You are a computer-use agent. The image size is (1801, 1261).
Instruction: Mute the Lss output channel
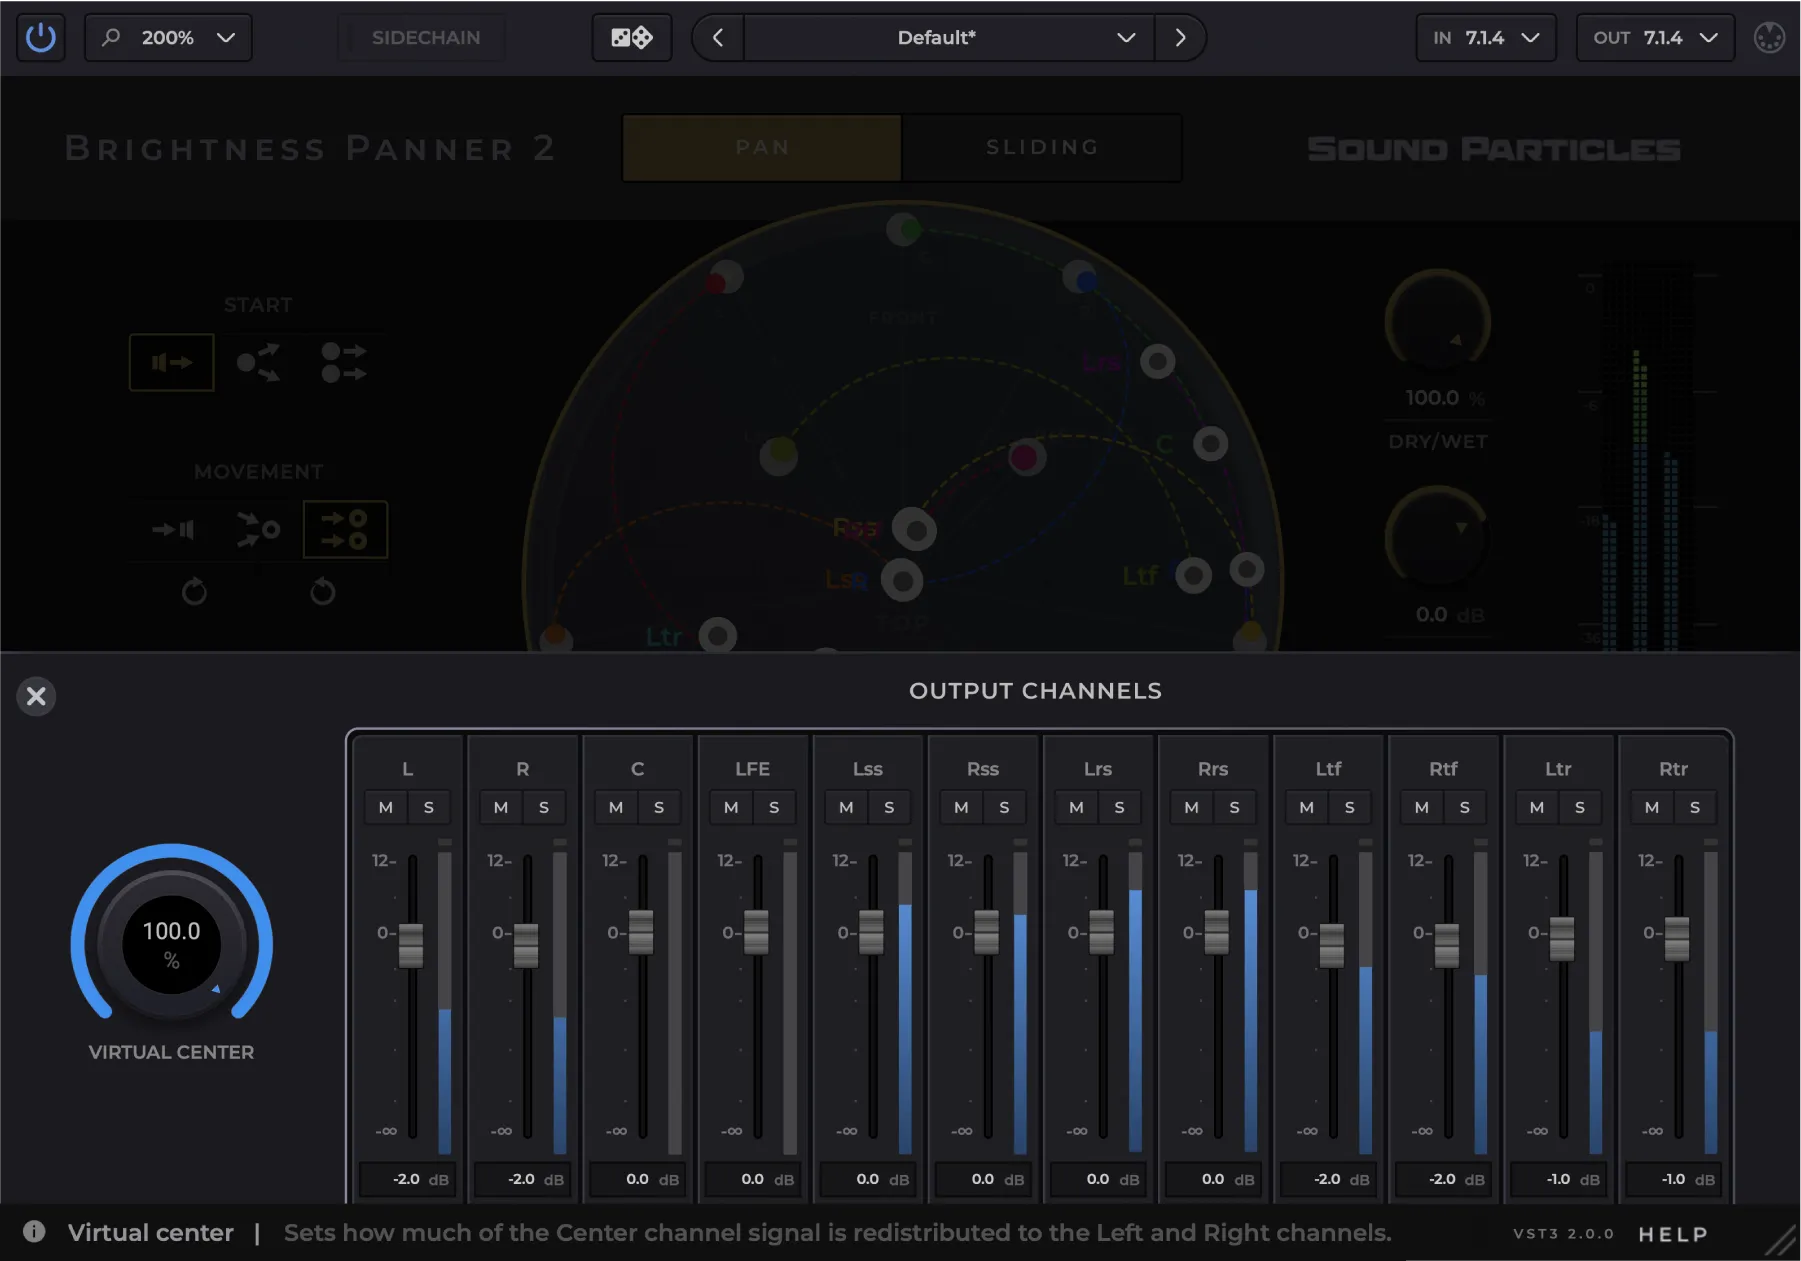click(x=846, y=807)
